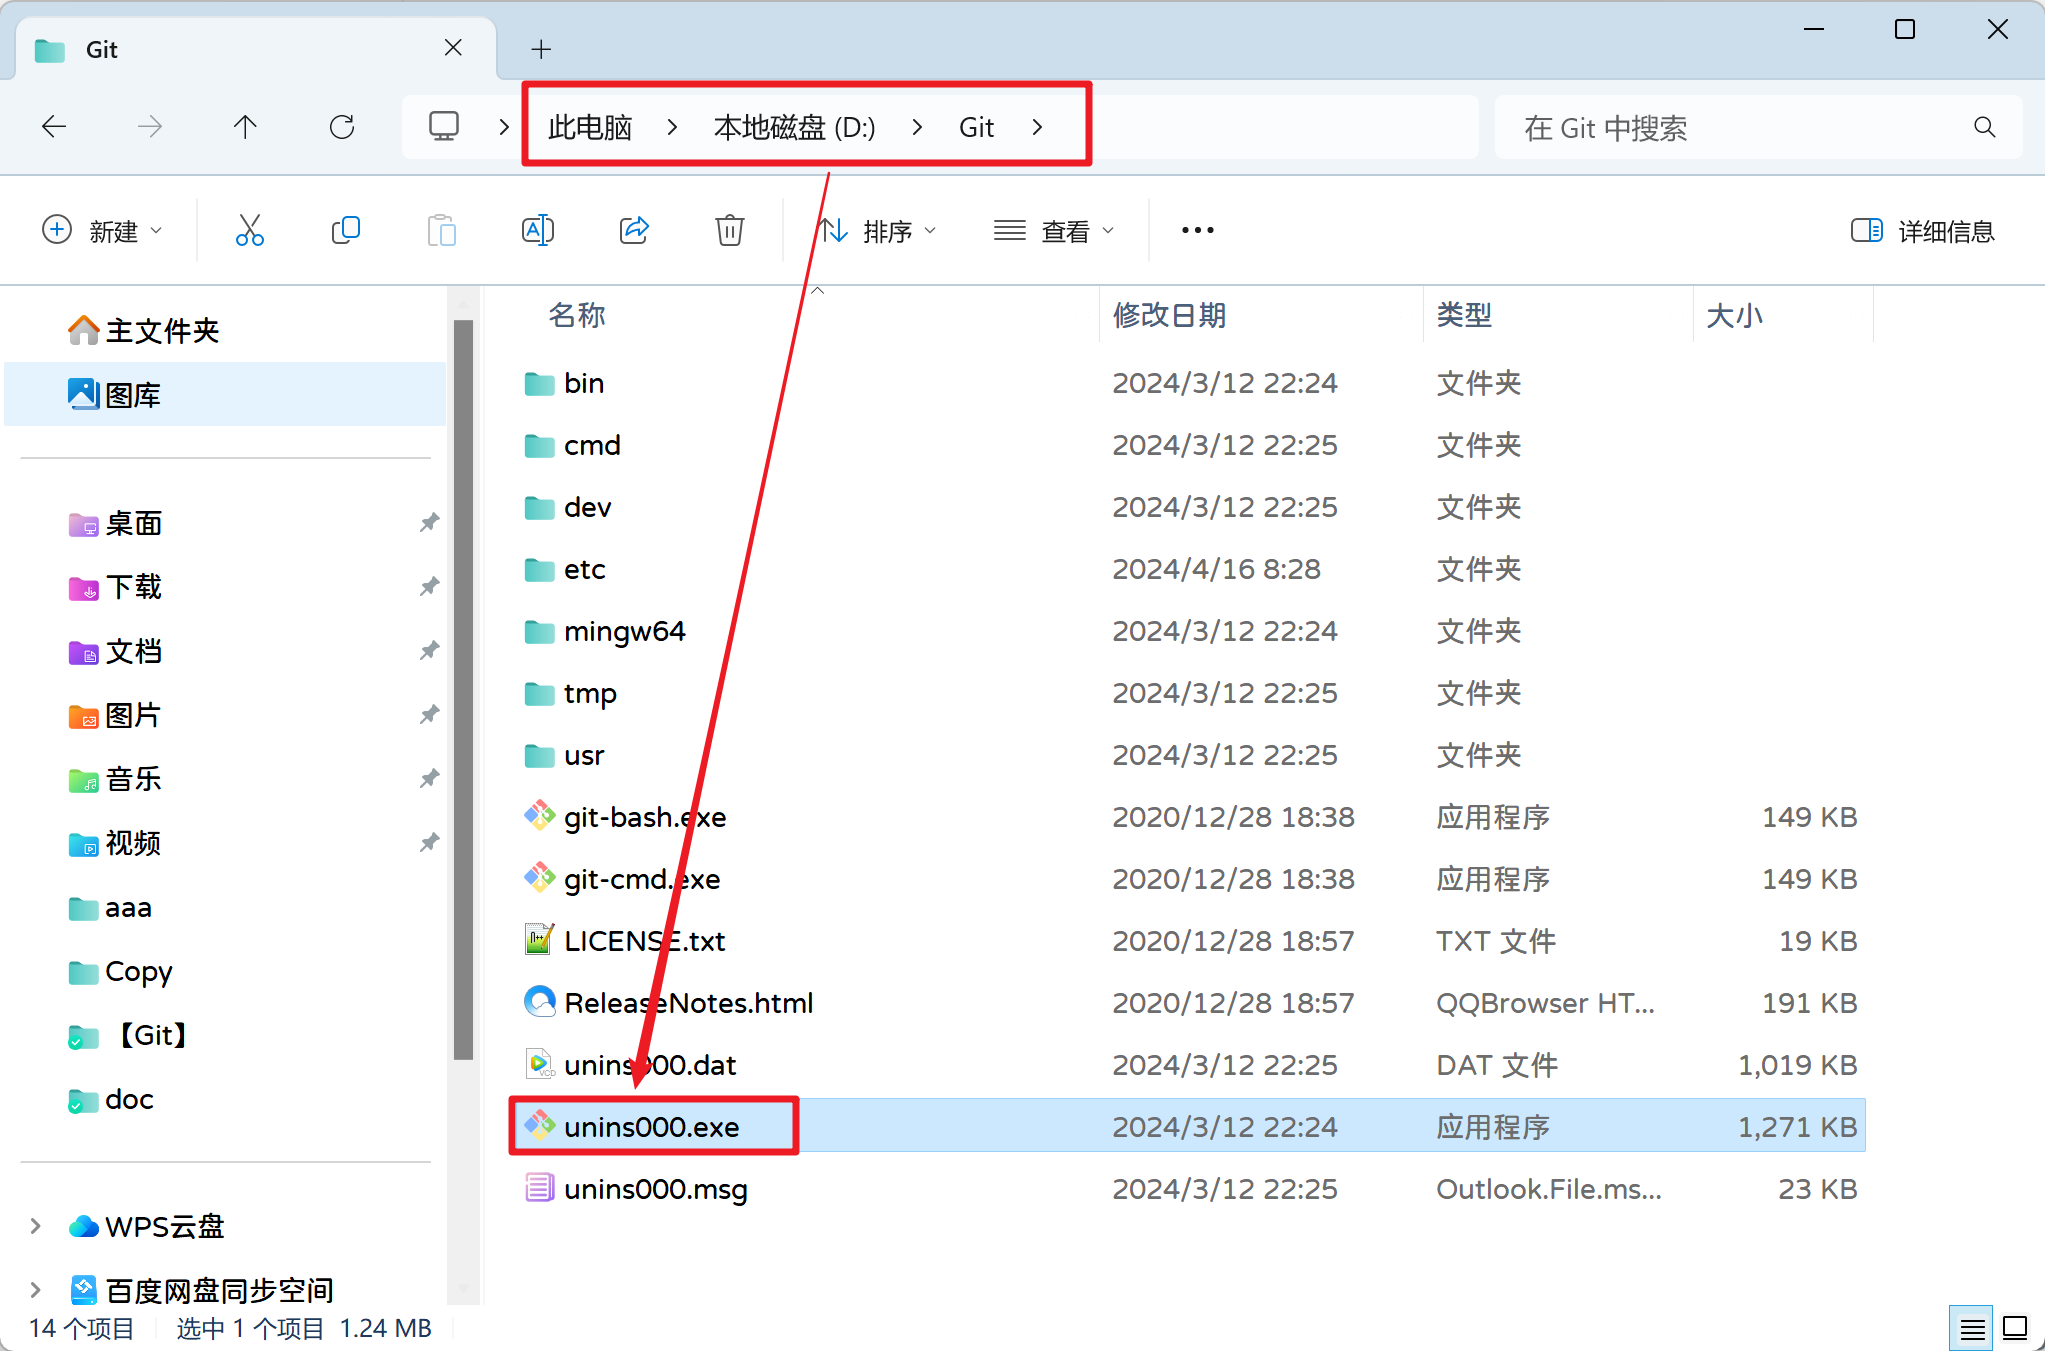Sort files by 修改日期 column header
The width and height of the screenshot is (2045, 1351).
[x=1170, y=315]
